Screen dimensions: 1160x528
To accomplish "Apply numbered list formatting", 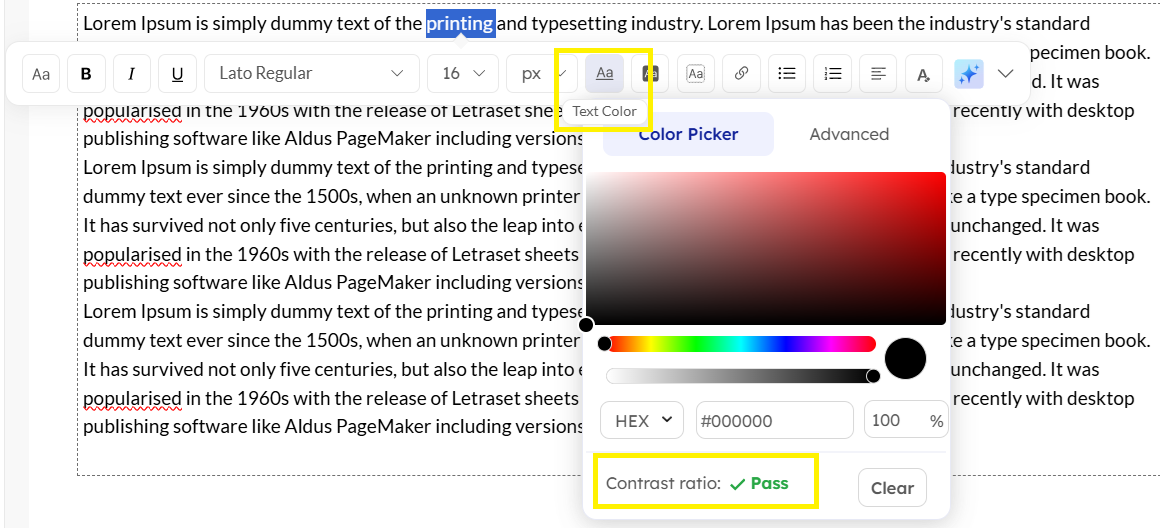I will (x=832, y=73).
